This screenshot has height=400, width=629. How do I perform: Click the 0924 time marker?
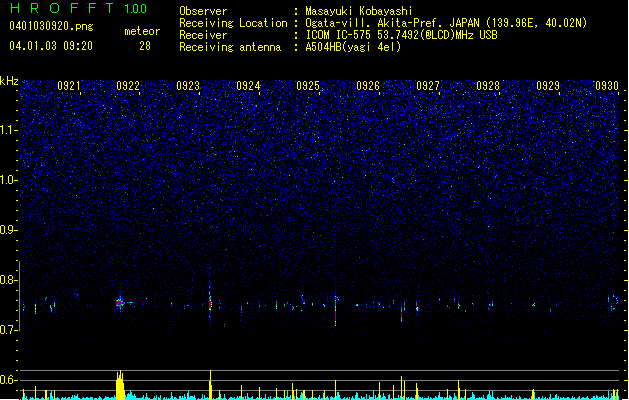click(x=248, y=86)
